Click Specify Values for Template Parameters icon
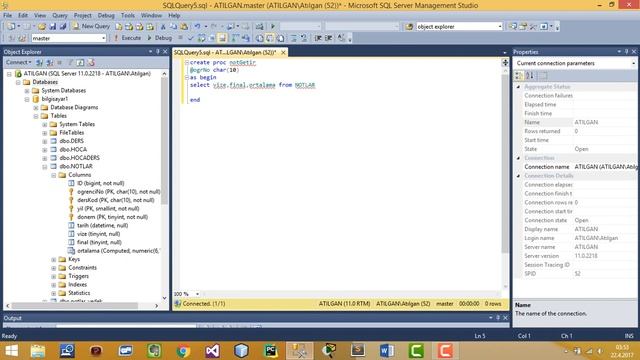Viewport: 640px width, 360px height. click(341, 38)
